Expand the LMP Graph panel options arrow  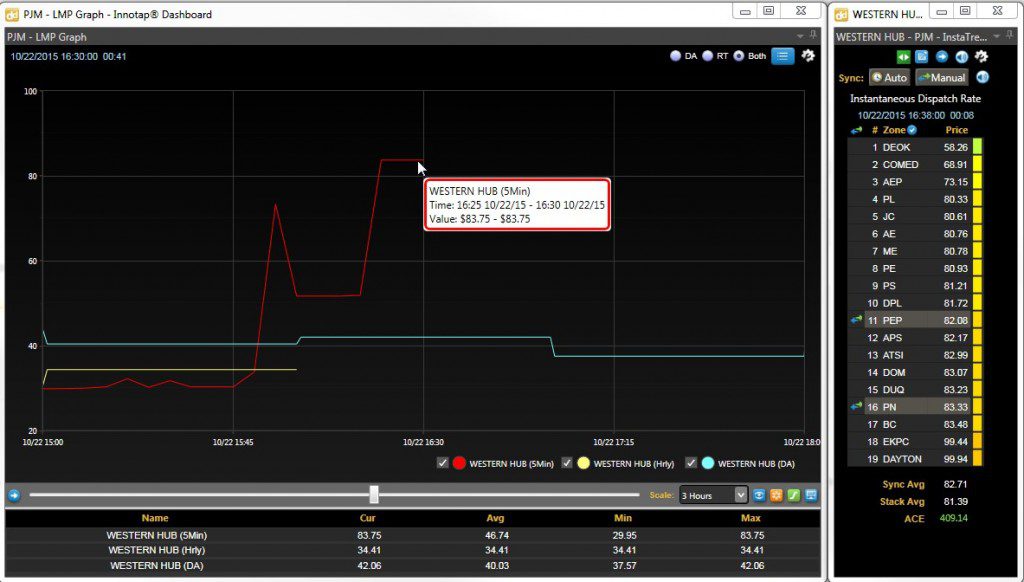coord(800,37)
